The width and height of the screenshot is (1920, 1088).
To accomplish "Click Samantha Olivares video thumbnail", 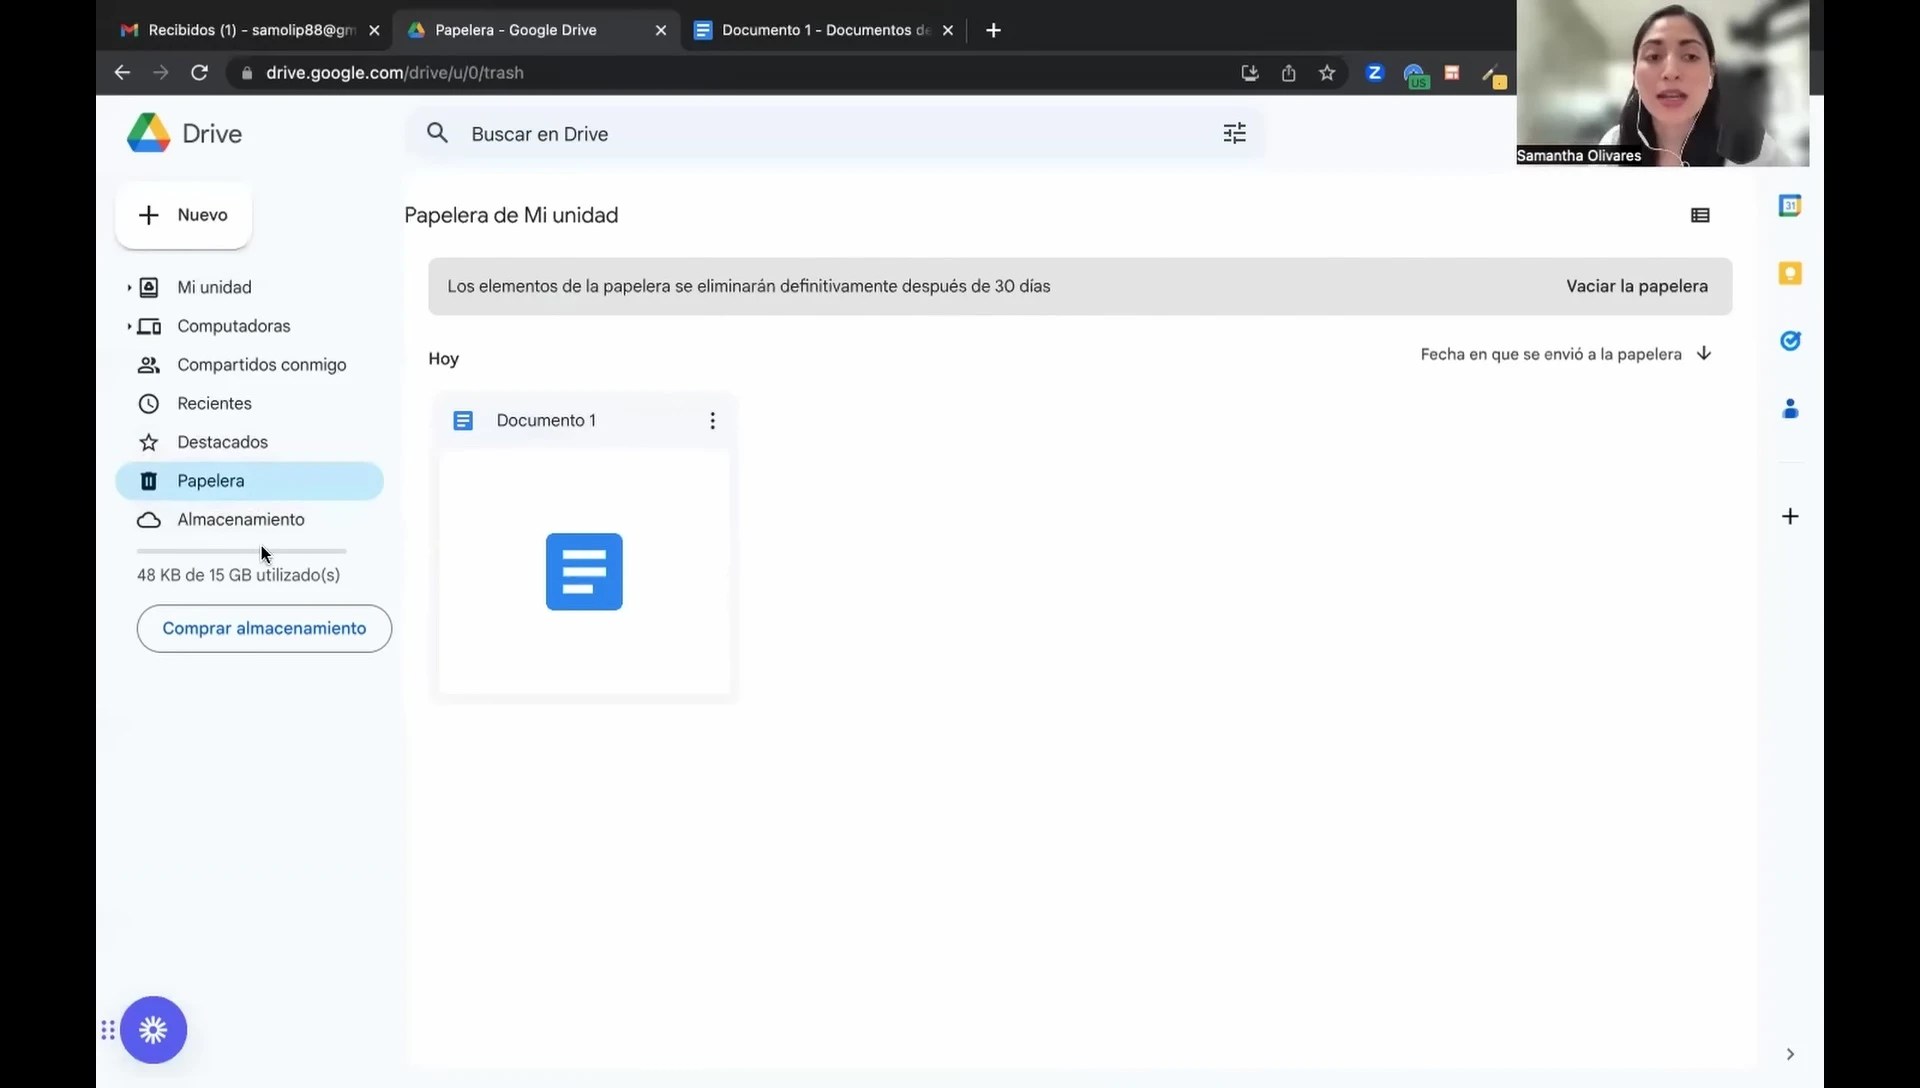I will [x=1662, y=83].
